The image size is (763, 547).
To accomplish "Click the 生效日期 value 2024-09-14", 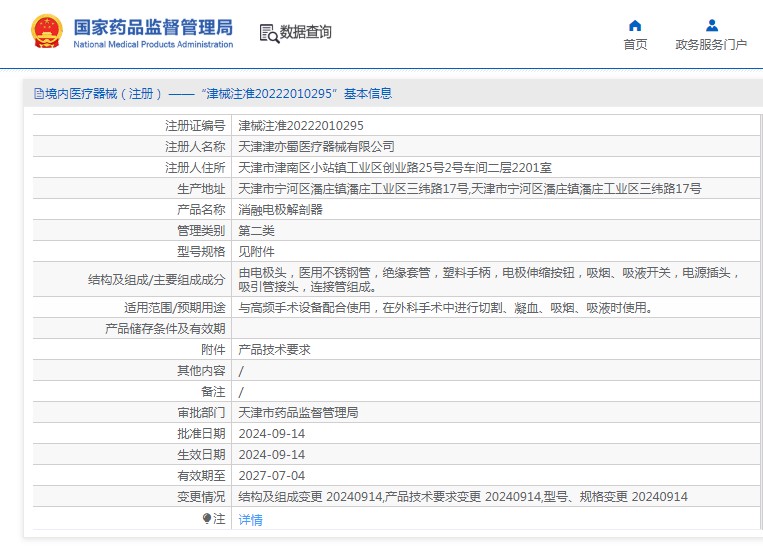I will coord(272,455).
